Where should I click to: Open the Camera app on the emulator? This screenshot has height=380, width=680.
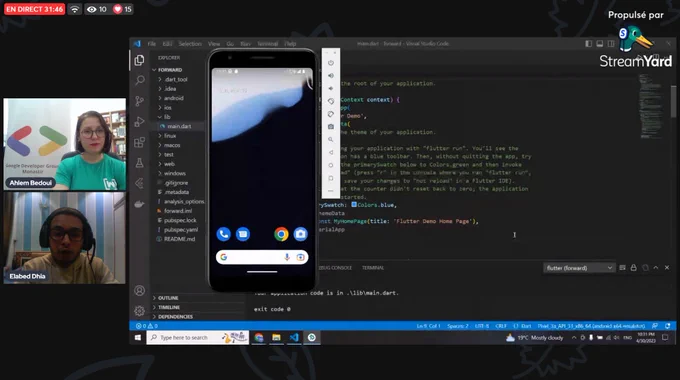click(300, 234)
